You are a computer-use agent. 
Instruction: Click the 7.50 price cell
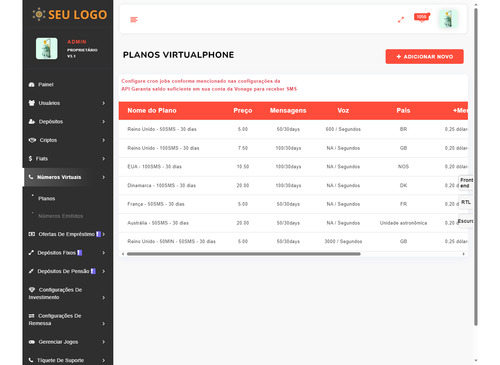243,148
